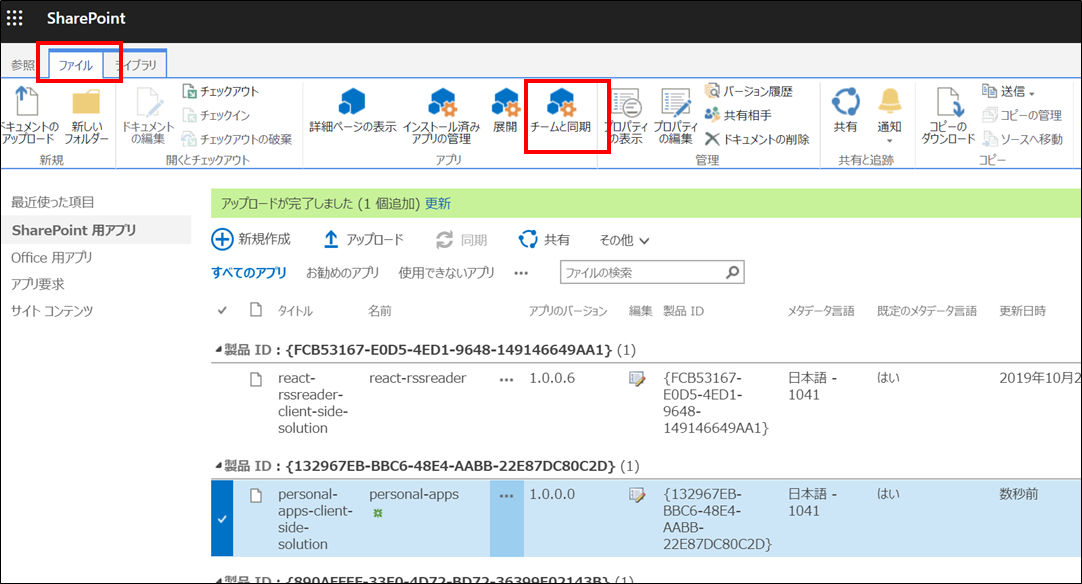The height and width of the screenshot is (584, 1082).
Task: Click チェックイン in the ribbon
Action: (216, 115)
